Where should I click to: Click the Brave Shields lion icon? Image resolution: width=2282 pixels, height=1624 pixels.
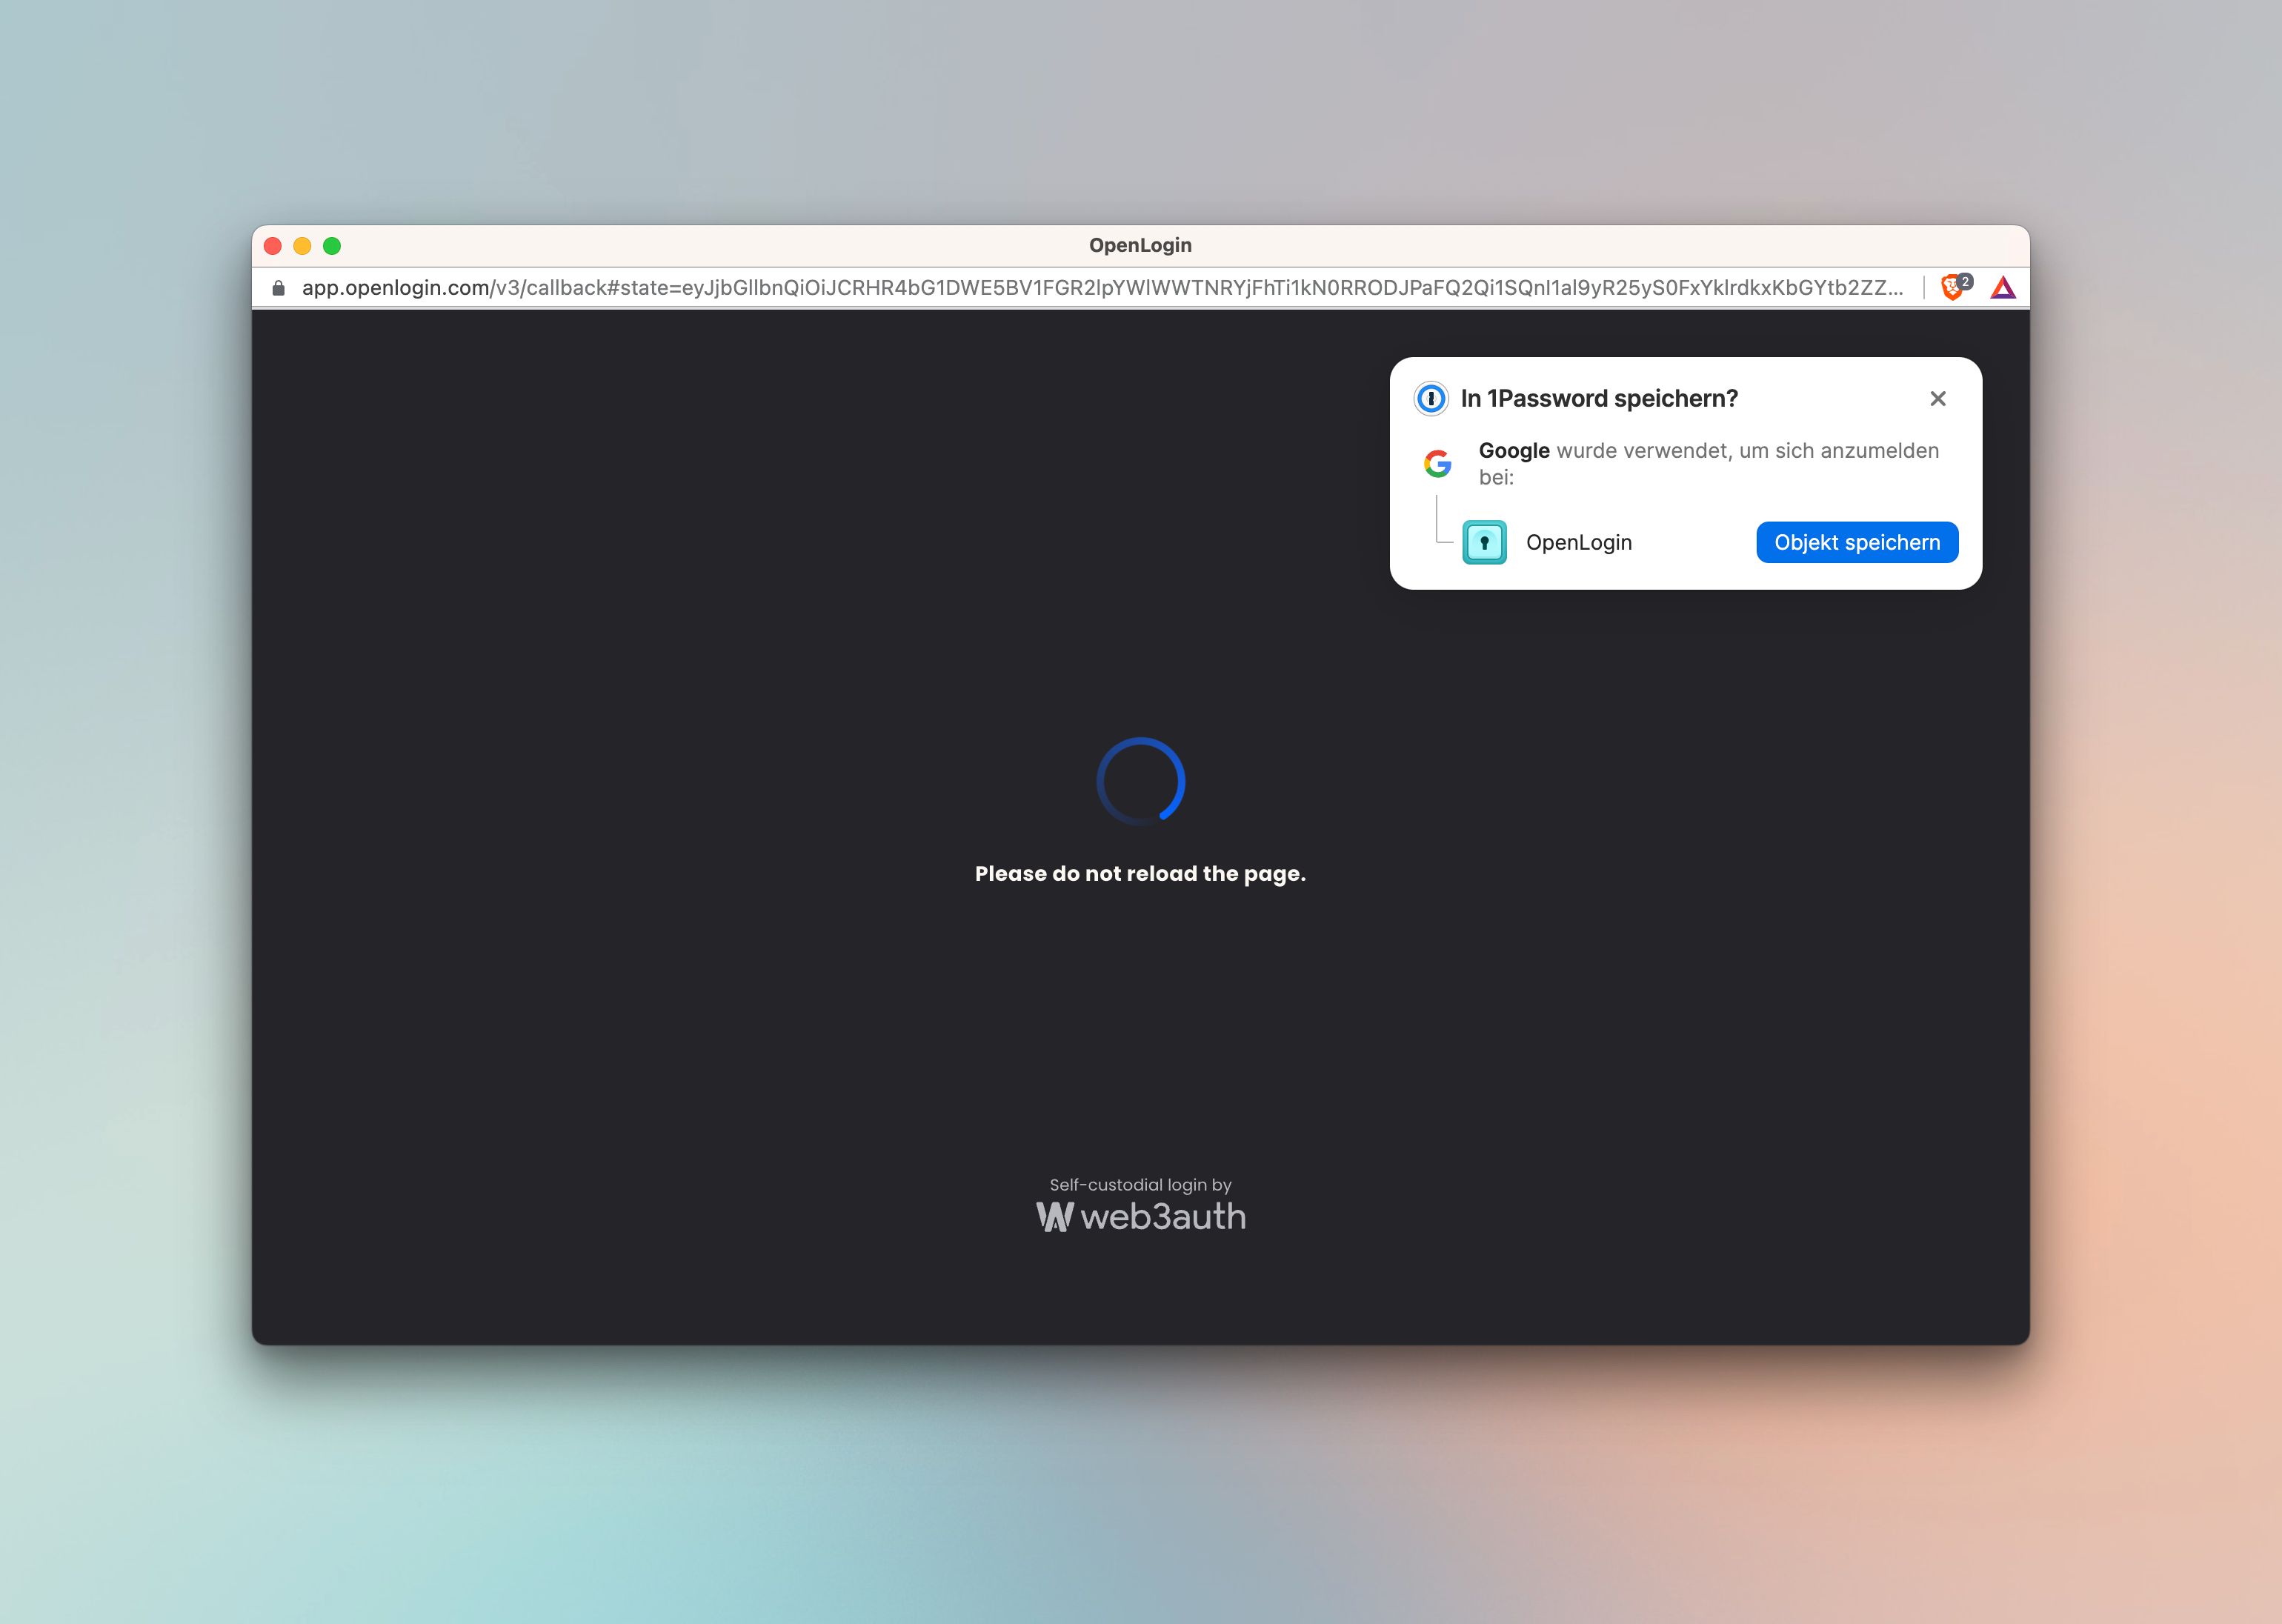[1953, 288]
